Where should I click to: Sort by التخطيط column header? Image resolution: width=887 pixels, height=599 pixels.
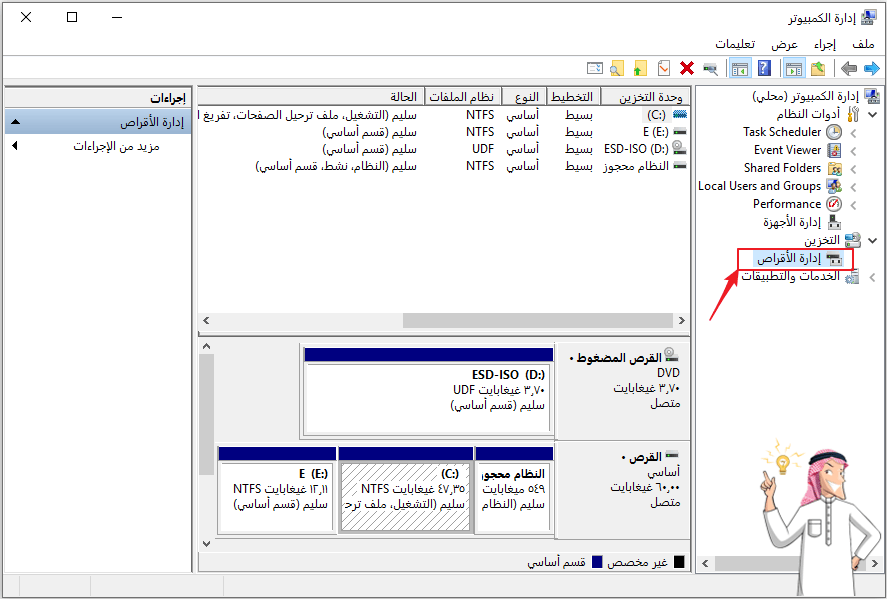point(572,97)
